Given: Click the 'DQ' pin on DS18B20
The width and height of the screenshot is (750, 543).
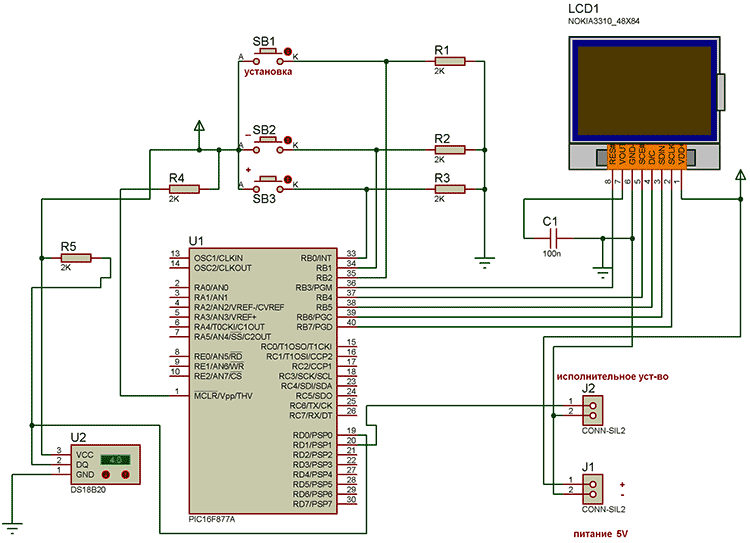Looking at the screenshot, I should coord(82,465).
